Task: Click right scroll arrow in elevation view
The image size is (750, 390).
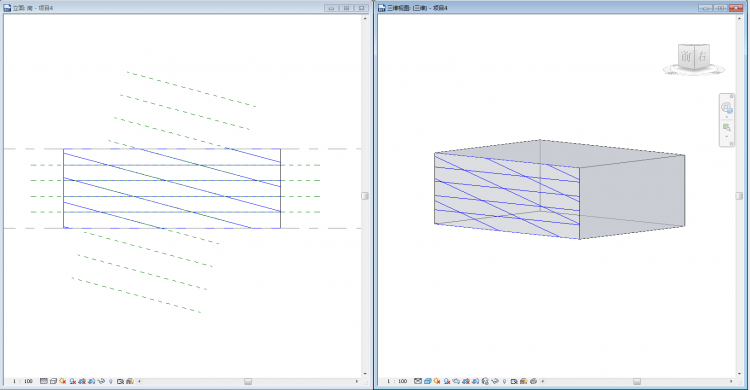Action: point(357,381)
